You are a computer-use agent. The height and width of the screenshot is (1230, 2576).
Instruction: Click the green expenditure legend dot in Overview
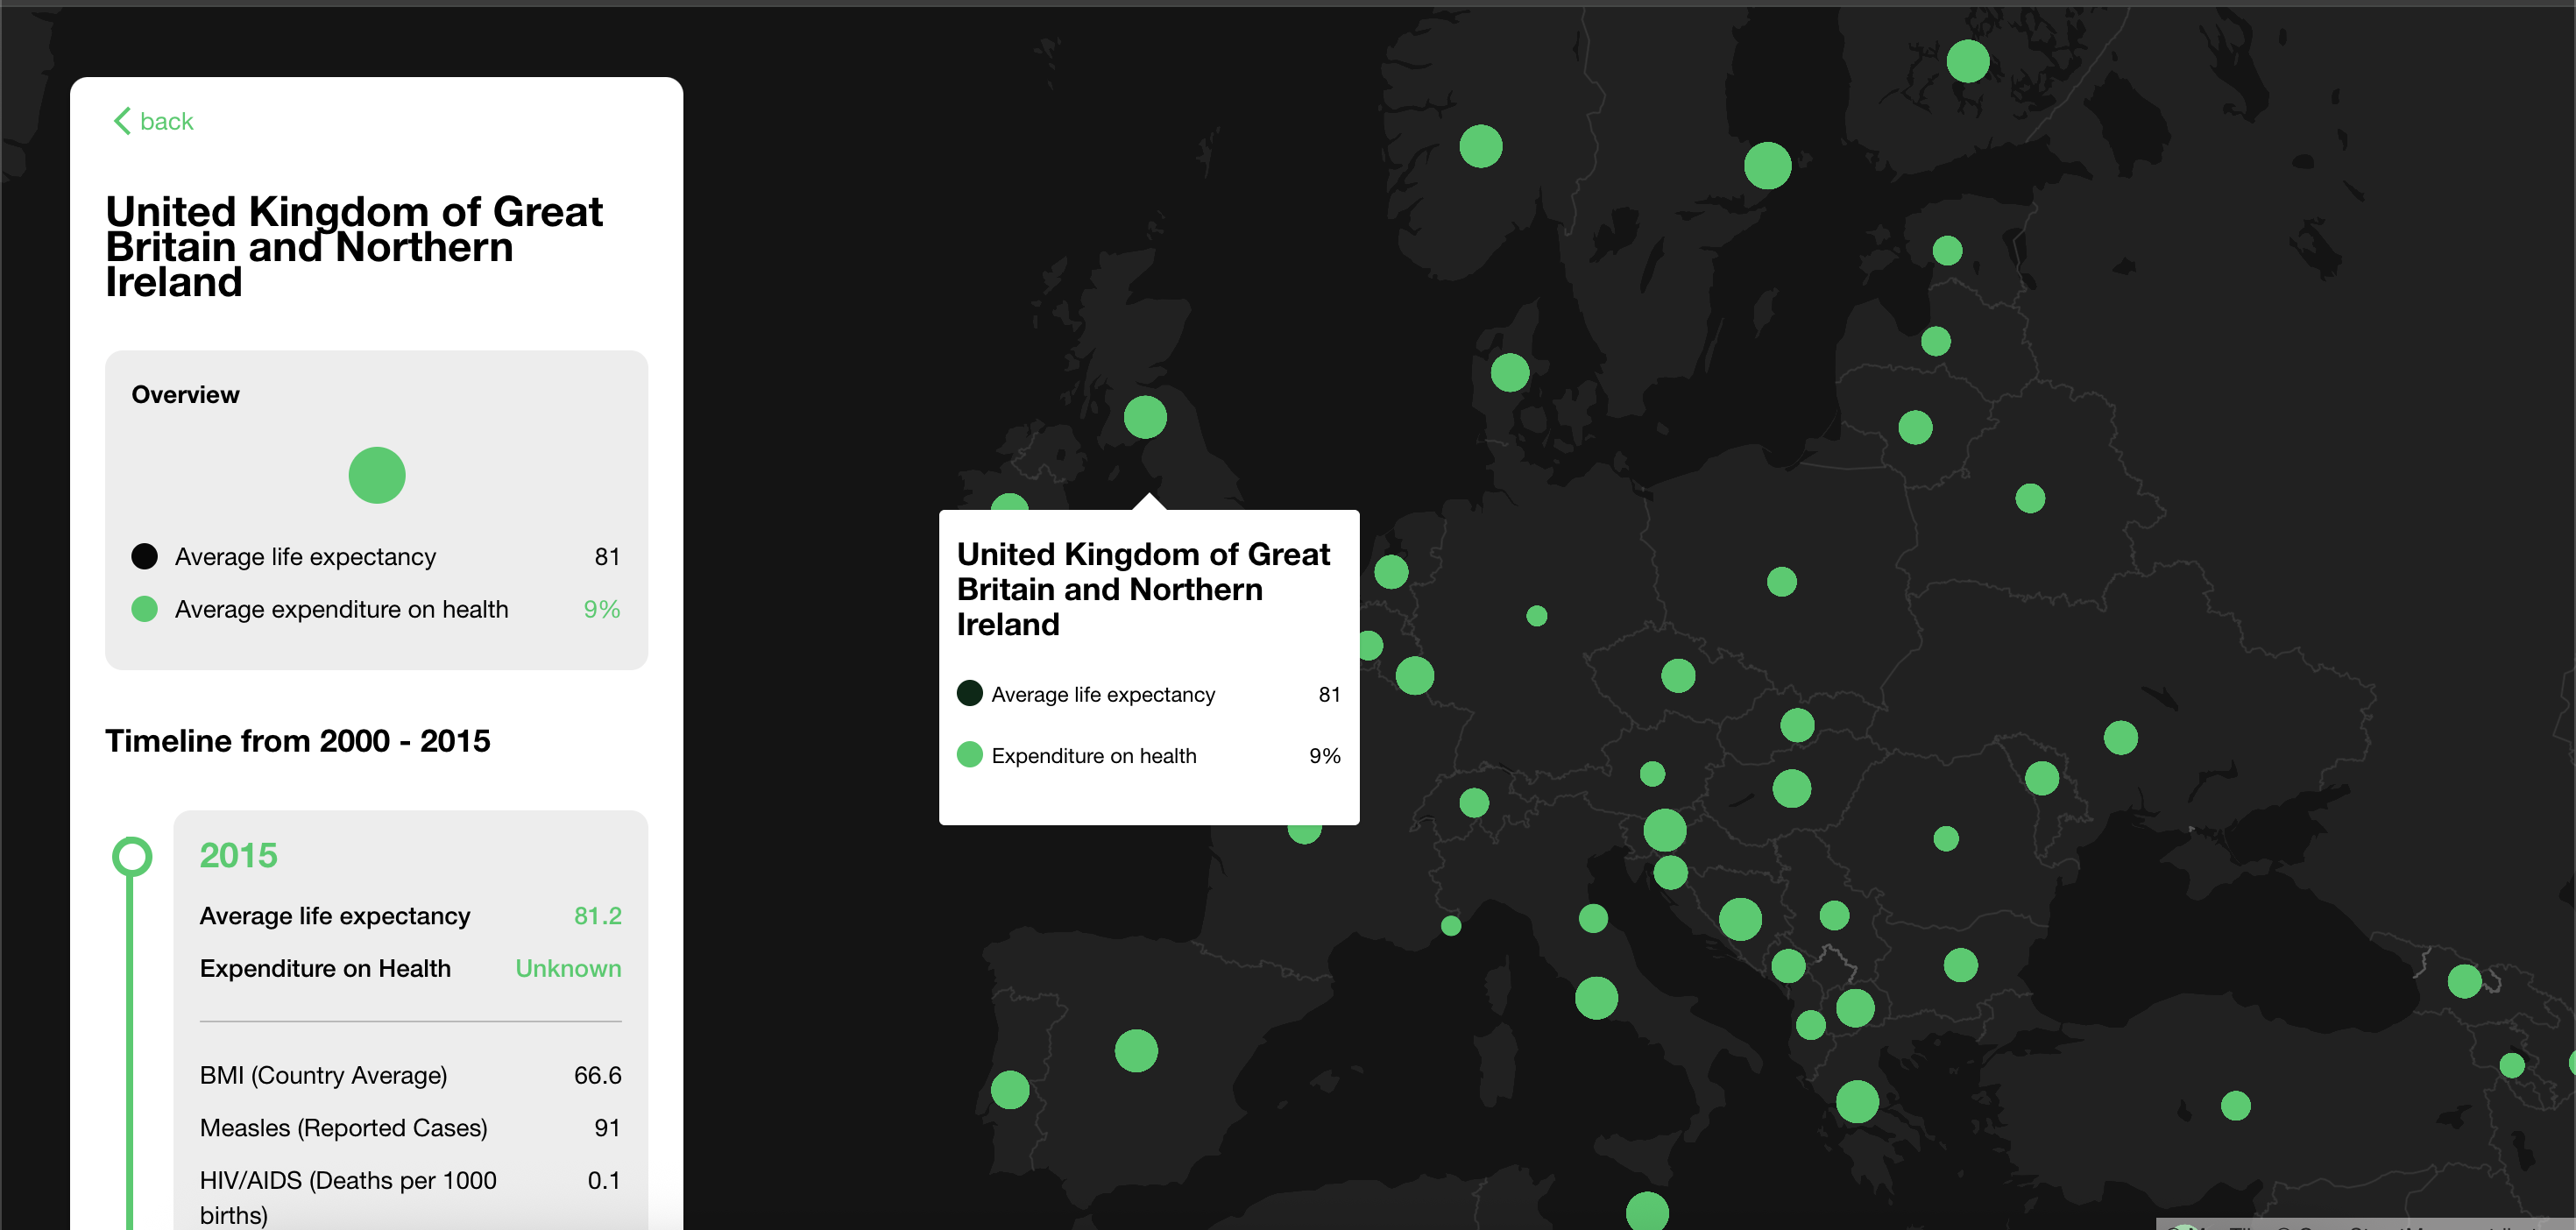[x=145, y=609]
